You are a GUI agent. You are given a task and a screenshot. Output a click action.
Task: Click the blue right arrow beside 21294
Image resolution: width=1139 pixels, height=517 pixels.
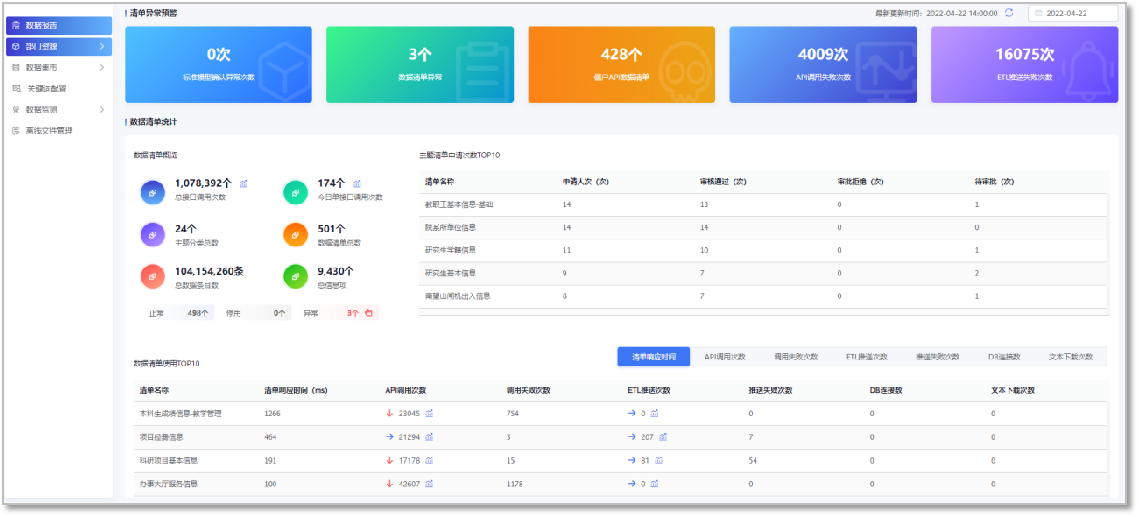coord(389,437)
